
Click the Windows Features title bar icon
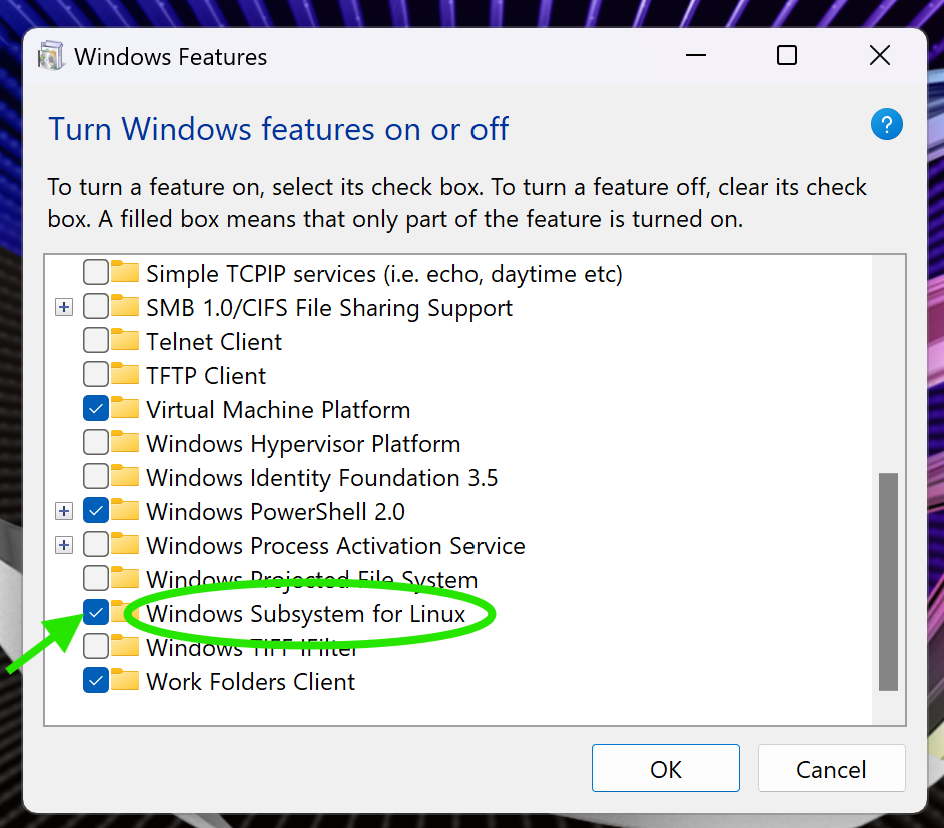(51, 56)
